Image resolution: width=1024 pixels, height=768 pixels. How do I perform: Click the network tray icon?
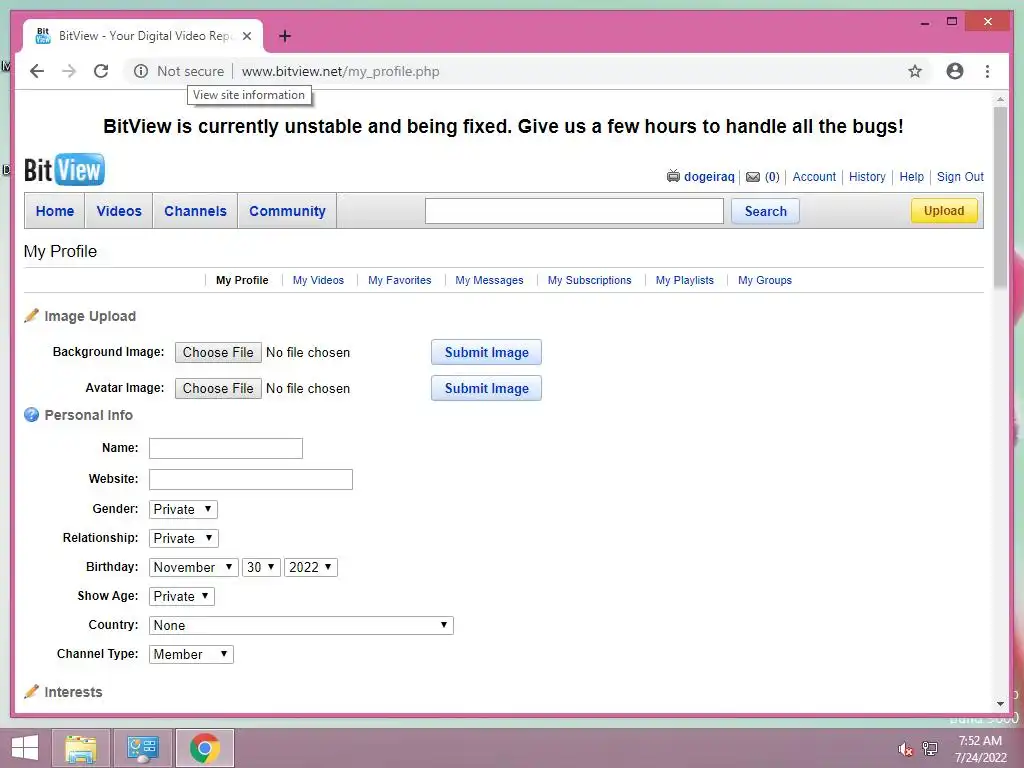pos(930,748)
